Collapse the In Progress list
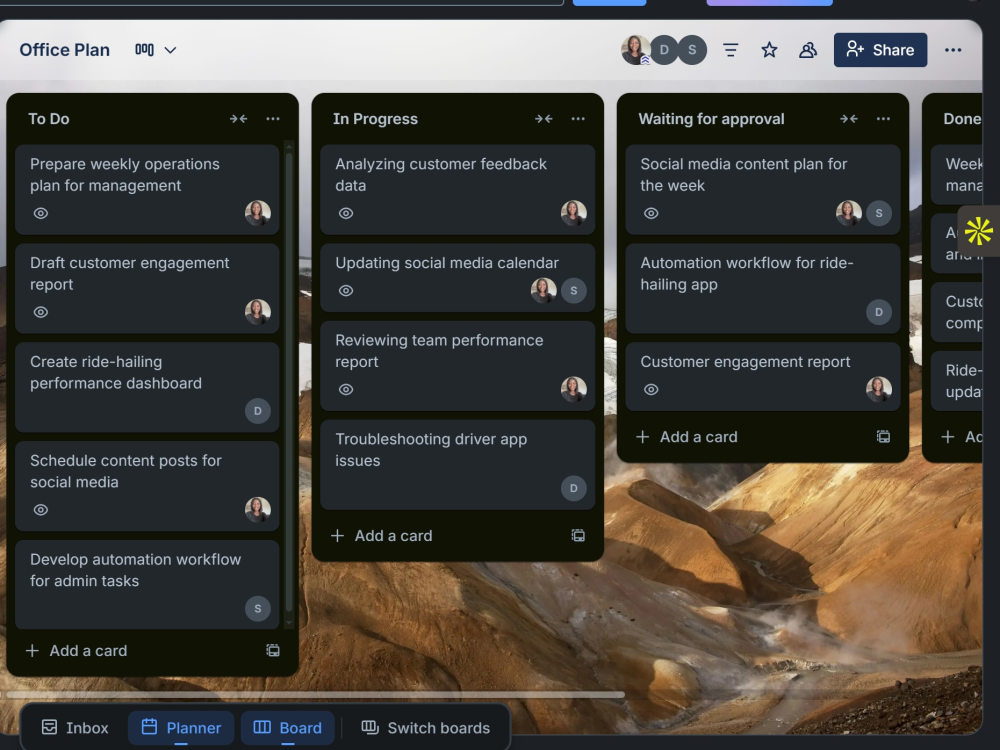 (x=543, y=119)
